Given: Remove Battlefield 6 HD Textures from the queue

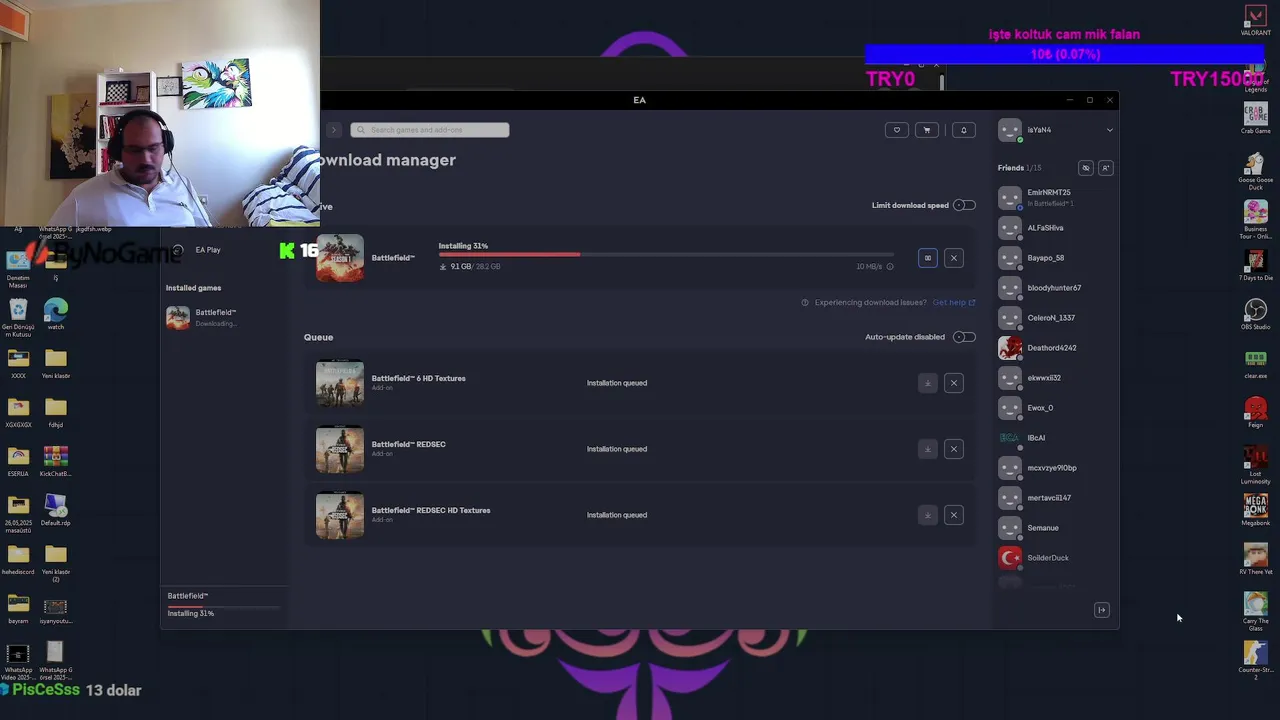Looking at the screenshot, I should click(954, 383).
